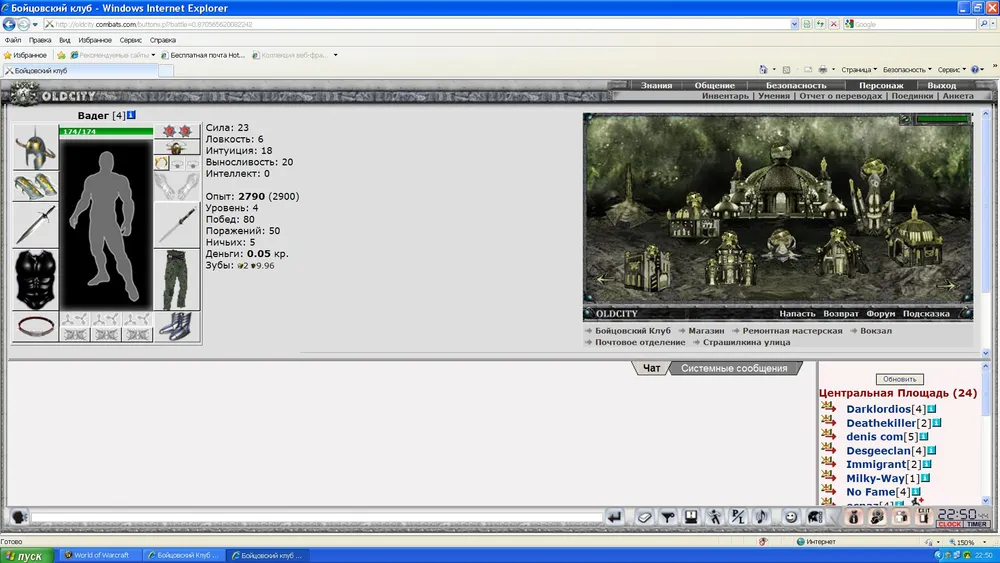Open the Страница dropdown in IE toolbar

(859, 70)
